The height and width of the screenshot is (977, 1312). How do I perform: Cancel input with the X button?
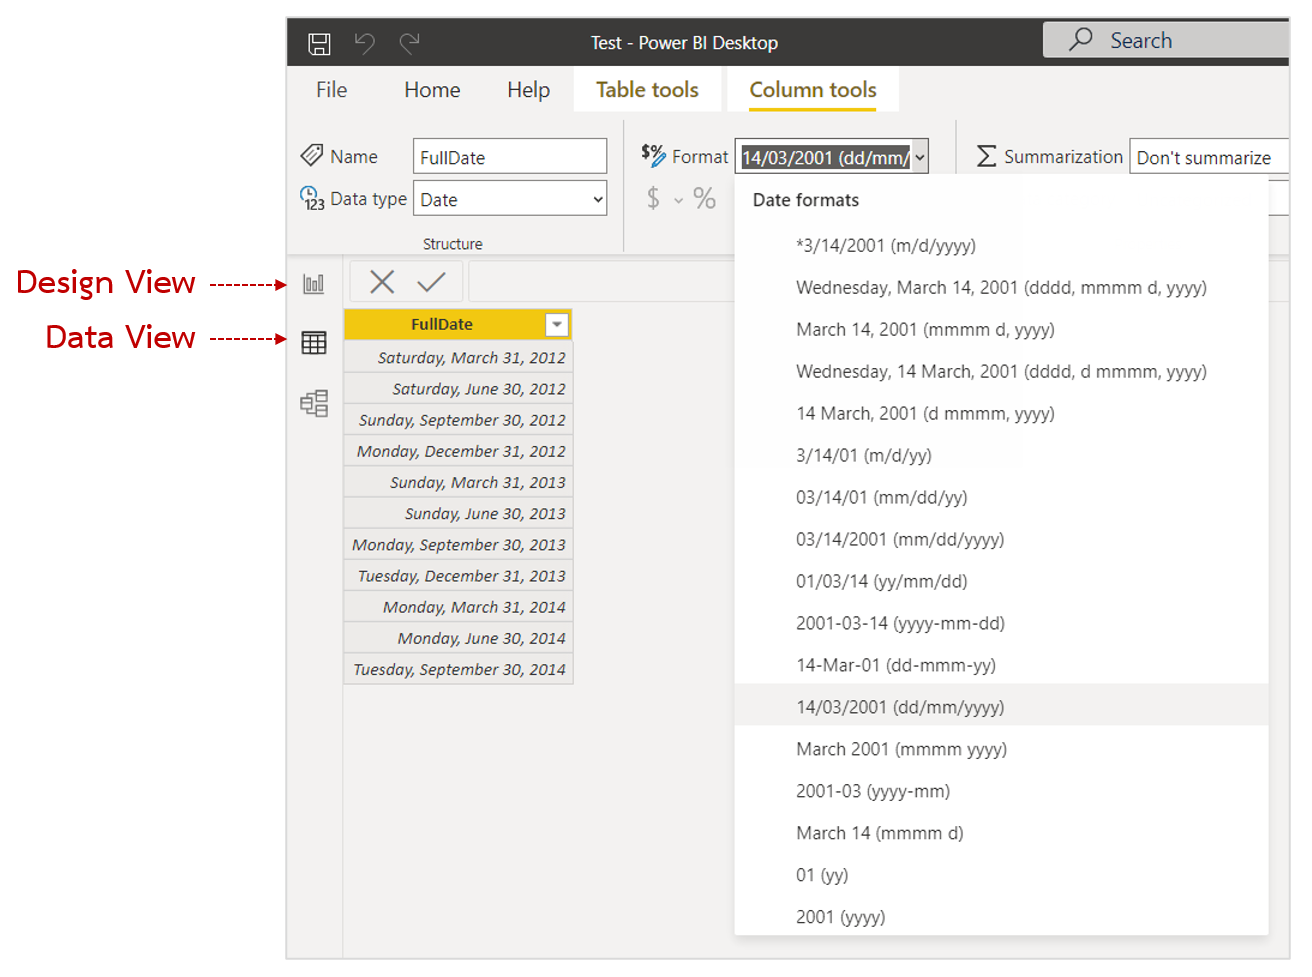coord(381,281)
